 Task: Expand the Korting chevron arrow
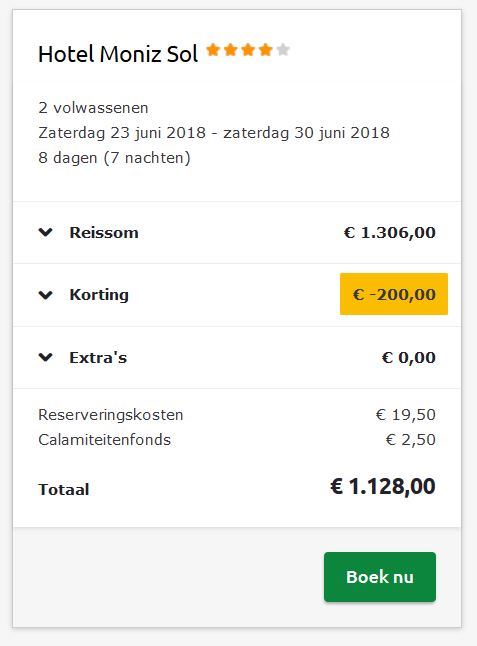(46, 295)
